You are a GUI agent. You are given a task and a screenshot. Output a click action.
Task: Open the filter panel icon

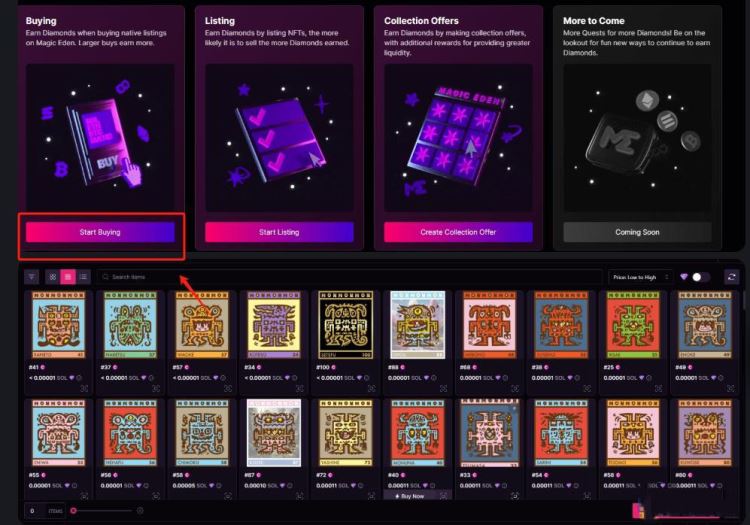pyautogui.click(x=32, y=277)
